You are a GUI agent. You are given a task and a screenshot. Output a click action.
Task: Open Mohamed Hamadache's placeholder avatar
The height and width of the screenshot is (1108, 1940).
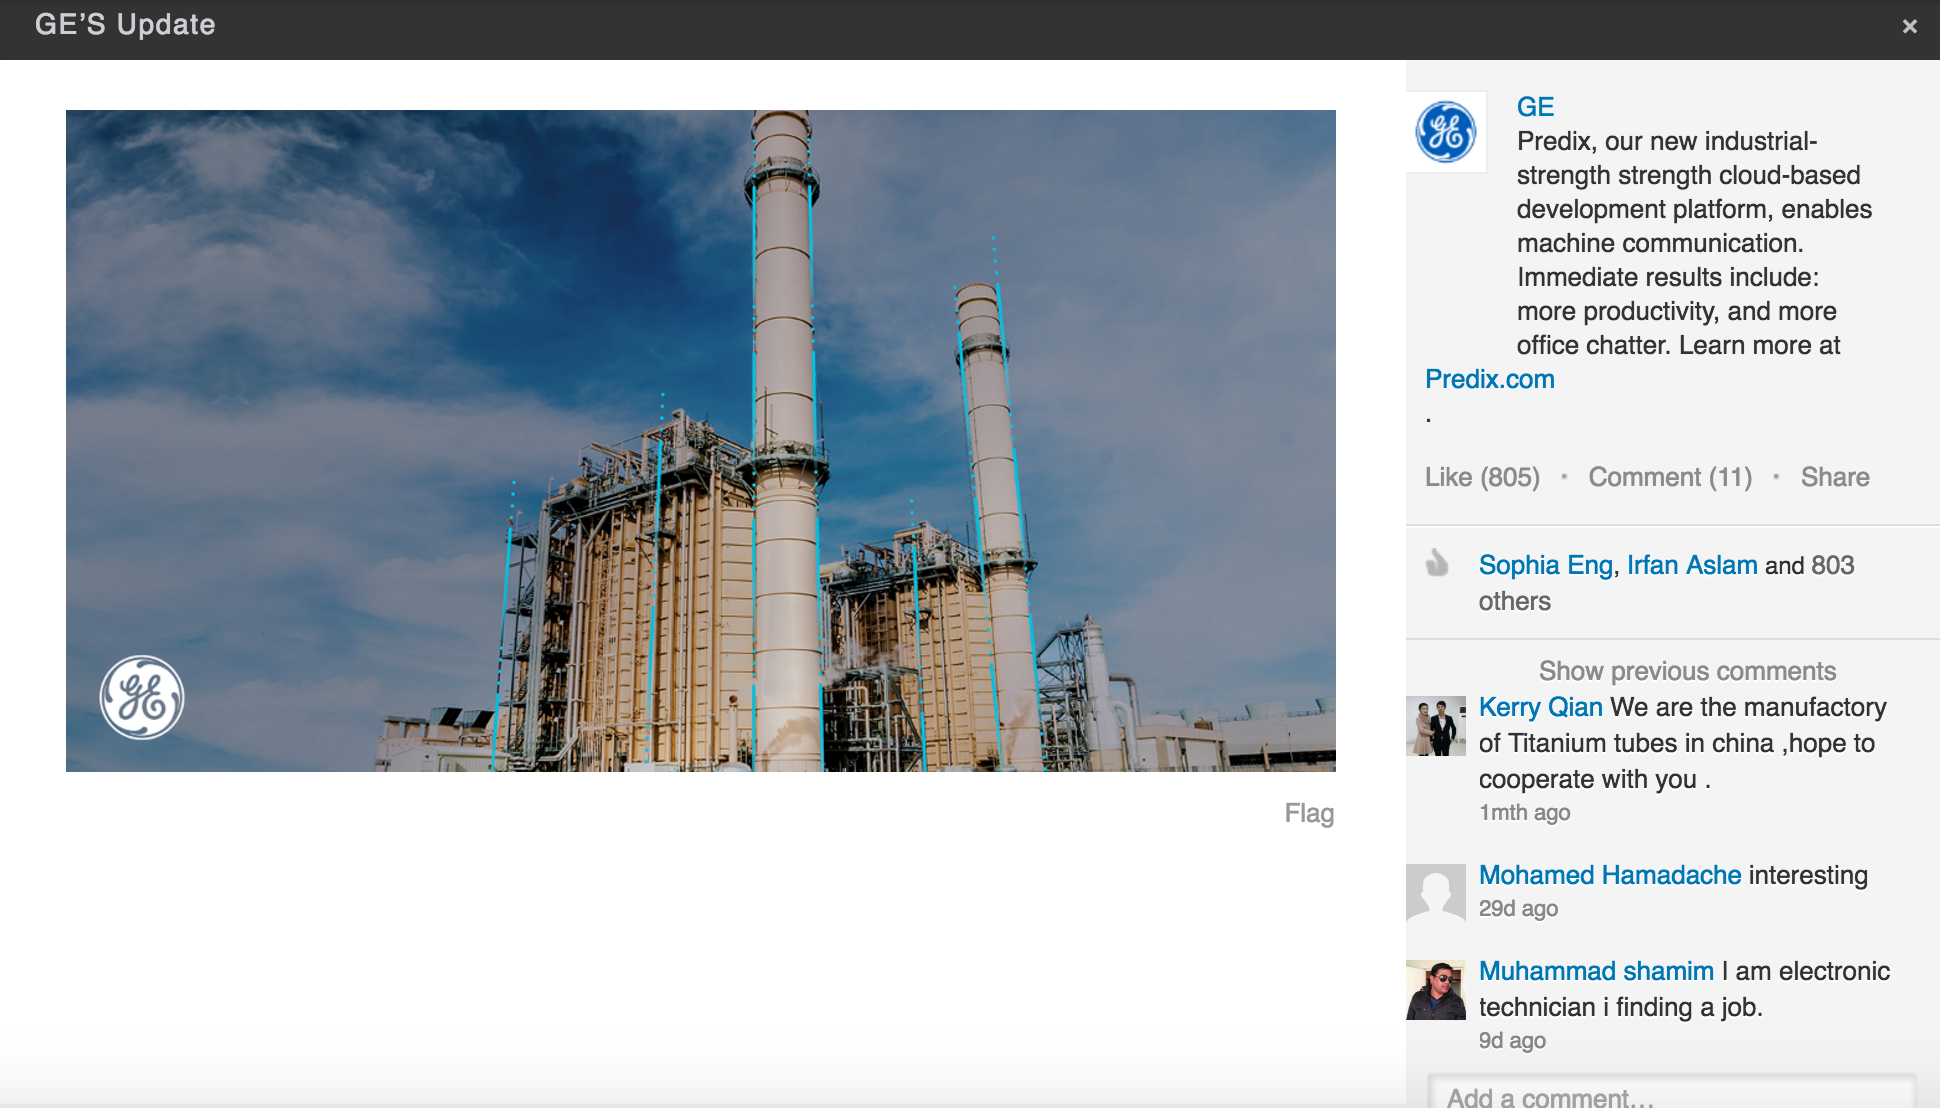[1436, 893]
